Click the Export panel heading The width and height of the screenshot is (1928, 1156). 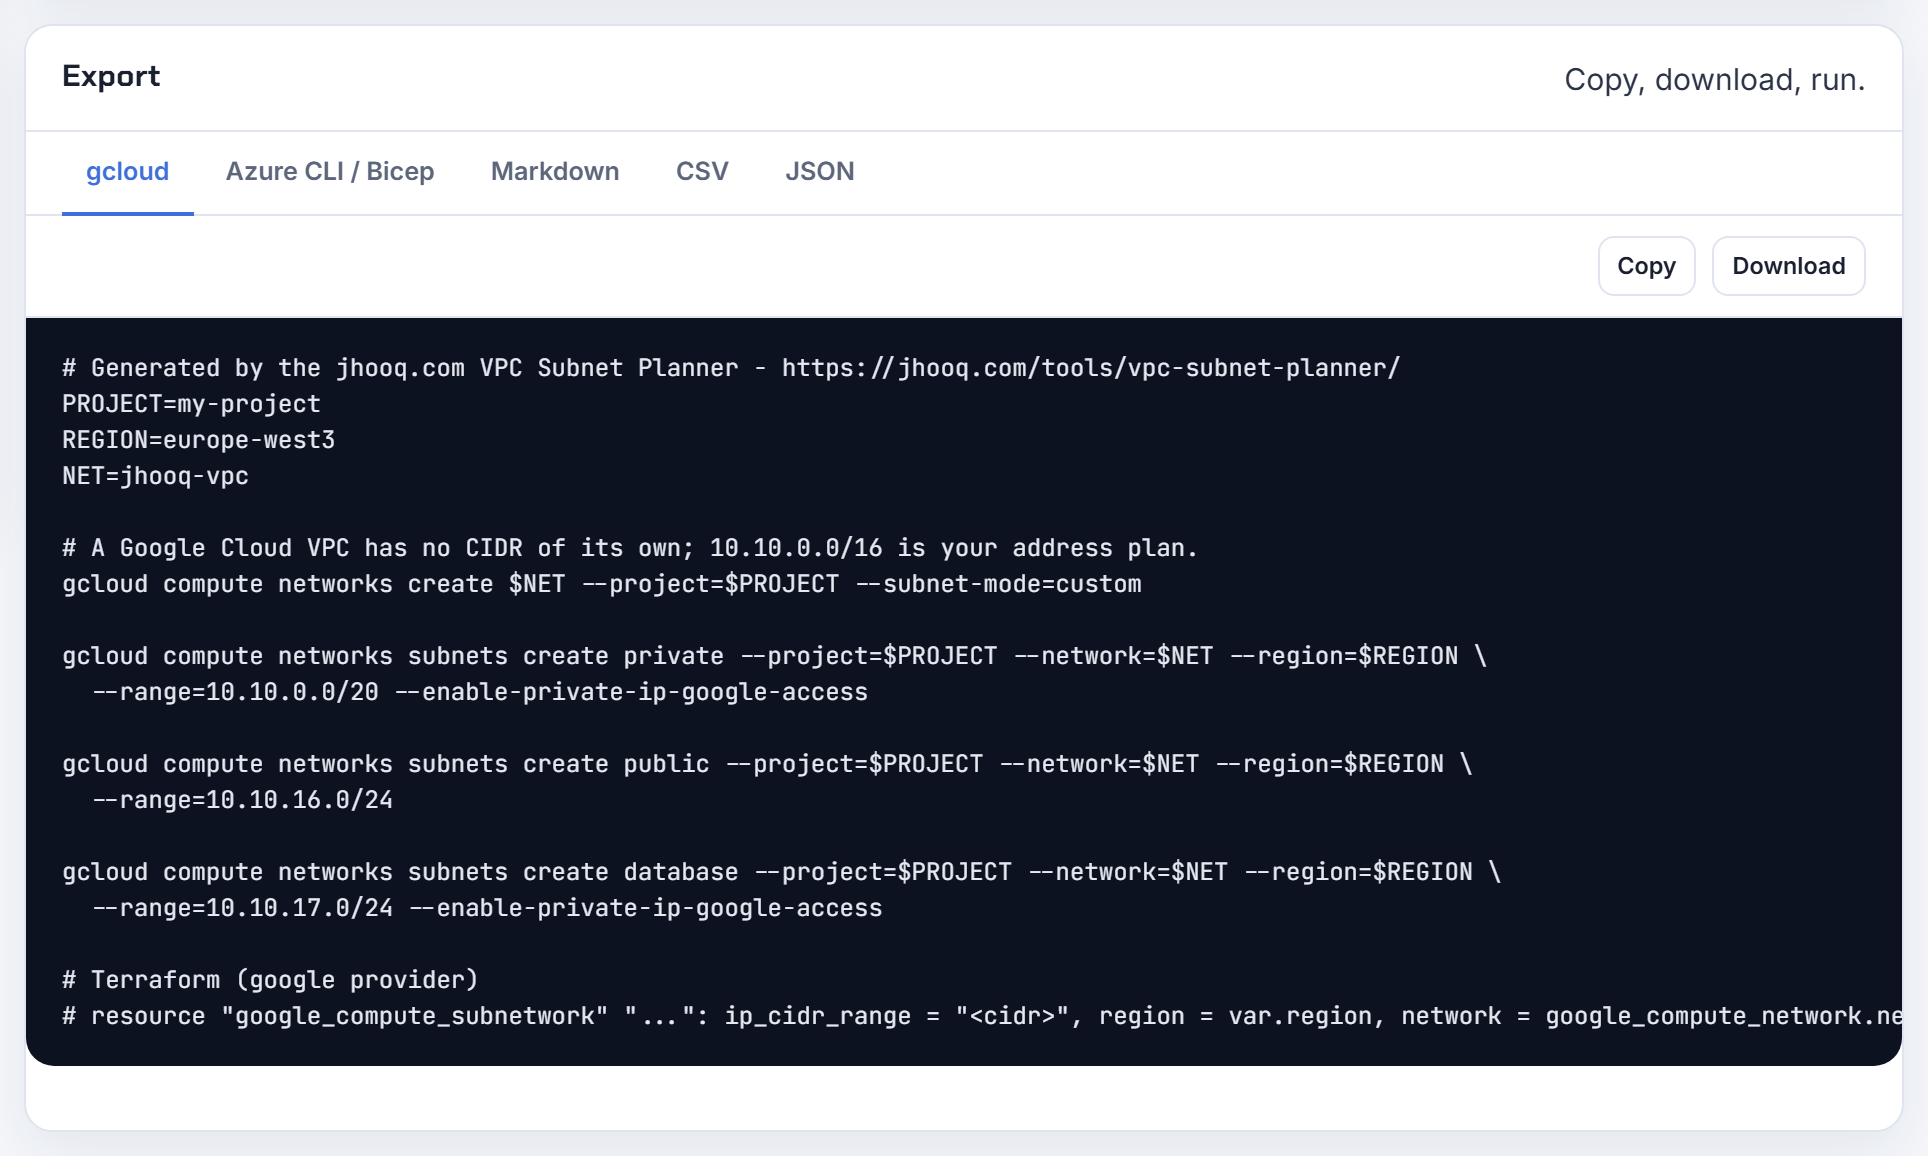(111, 77)
